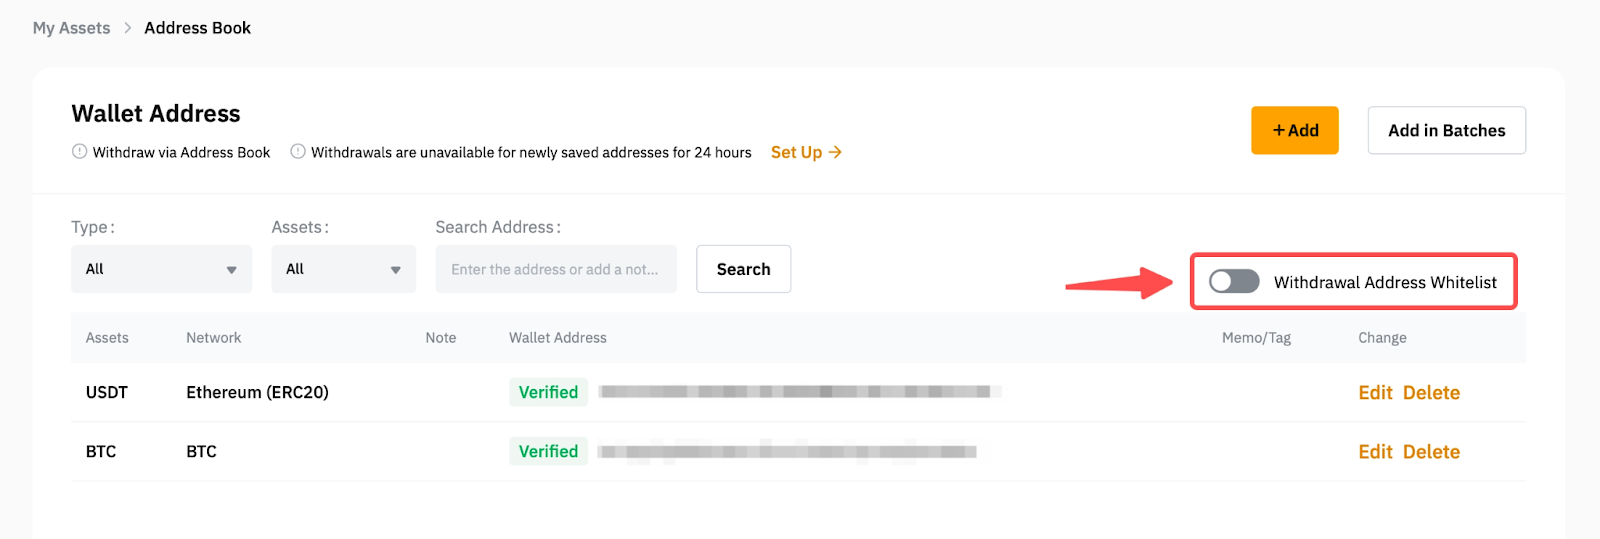Delete the BTC wallet address
1600x539 pixels.
pyautogui.click(x=1431, y=452)
